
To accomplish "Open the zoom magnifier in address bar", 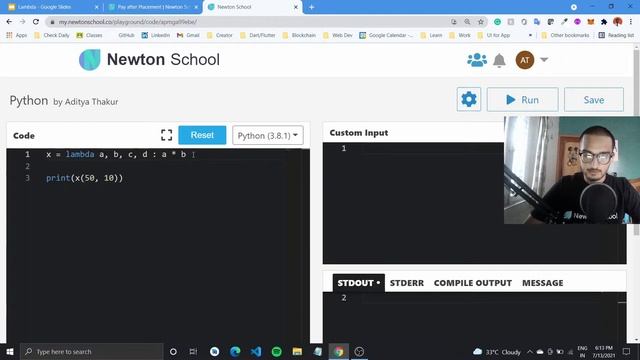I will pos(467,22).
